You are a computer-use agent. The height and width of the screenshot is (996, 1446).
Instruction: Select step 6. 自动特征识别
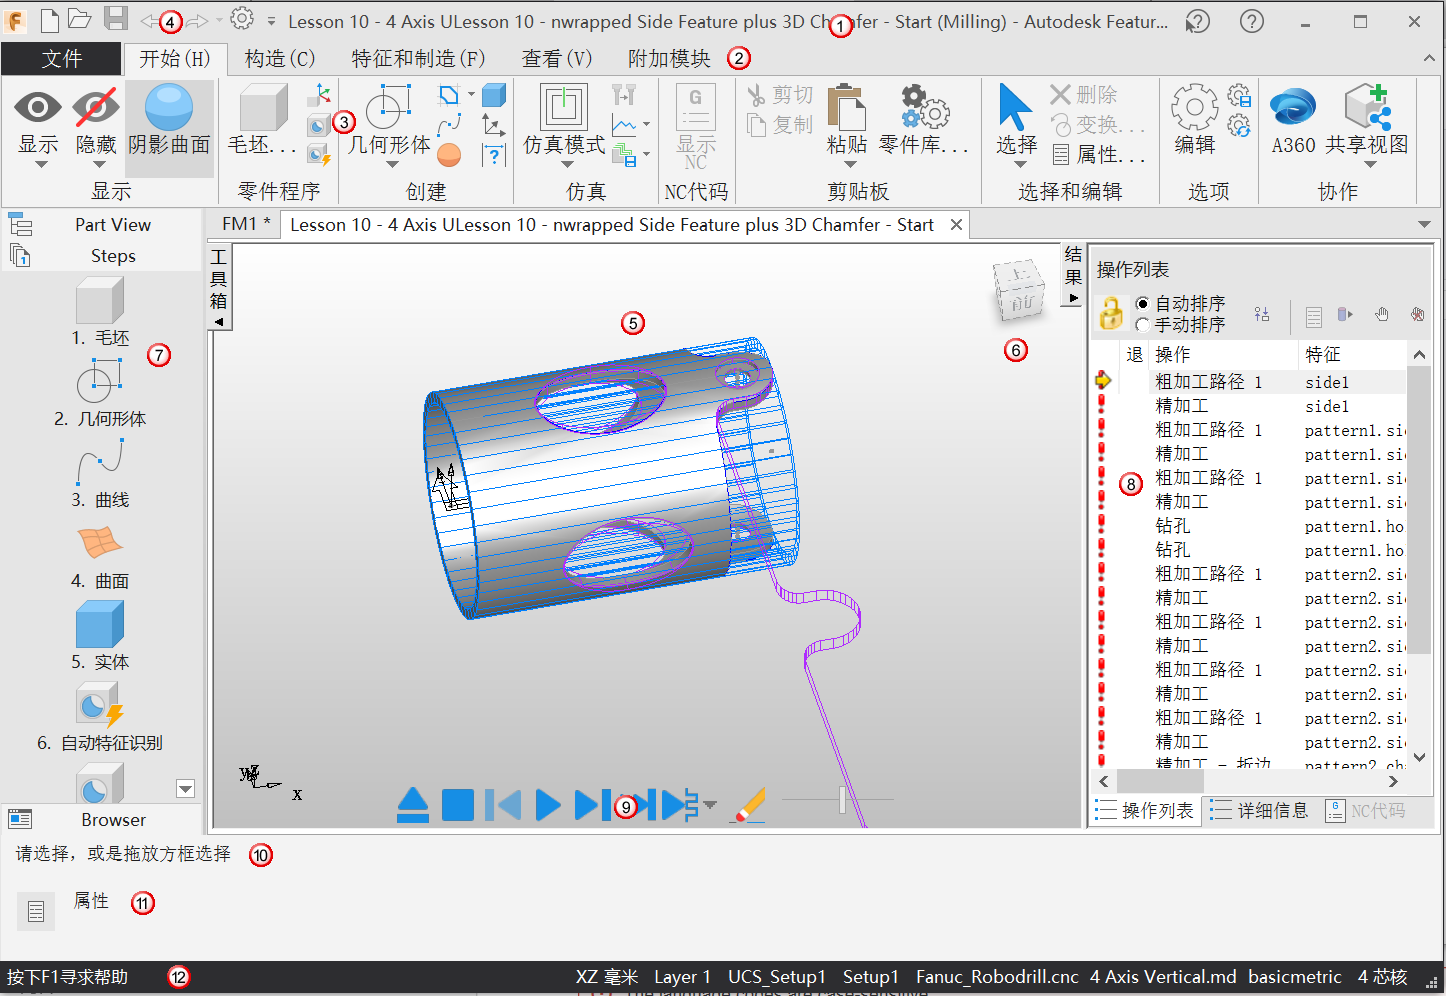coord(100,717)
